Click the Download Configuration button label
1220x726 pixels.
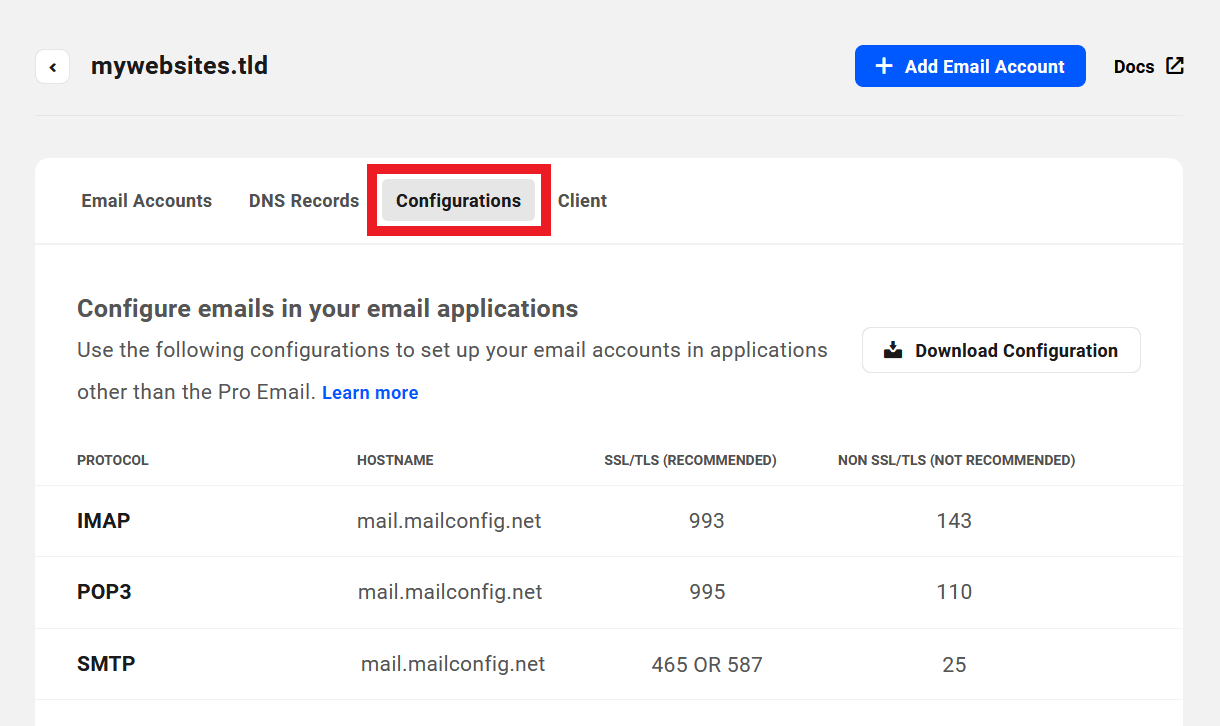pyautogui.click(x=1016, y=351)
